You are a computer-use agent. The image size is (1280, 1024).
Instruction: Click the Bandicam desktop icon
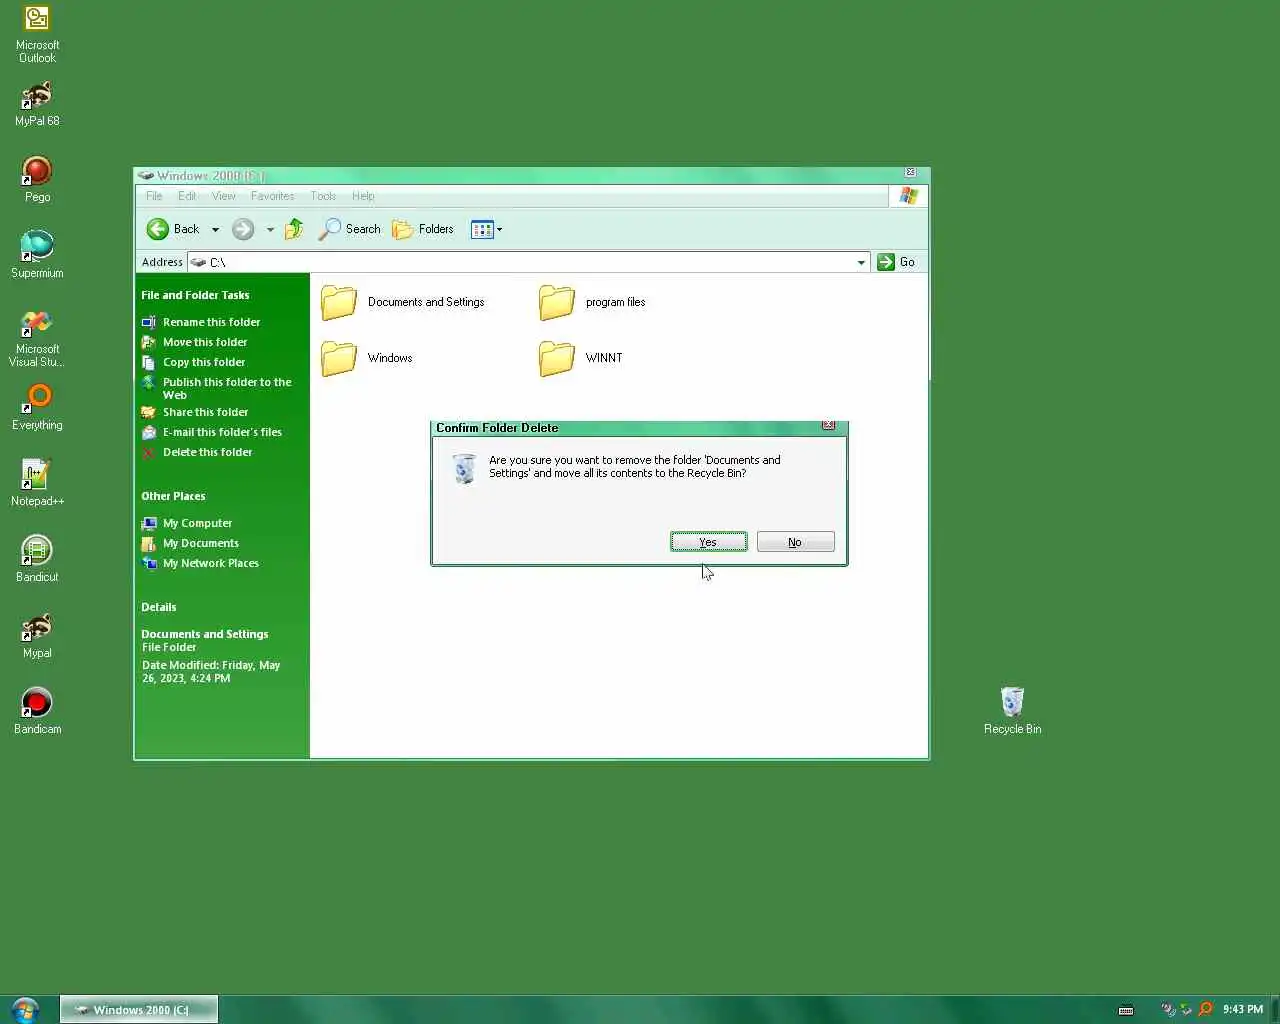[x=37, y=712]
